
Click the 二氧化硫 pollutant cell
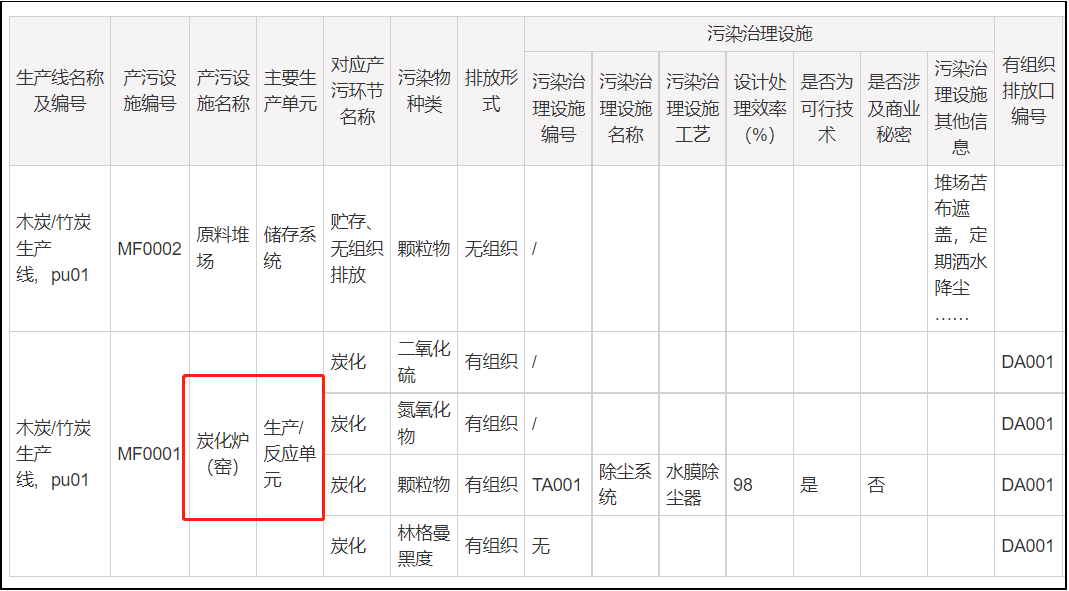pos(422,362)
